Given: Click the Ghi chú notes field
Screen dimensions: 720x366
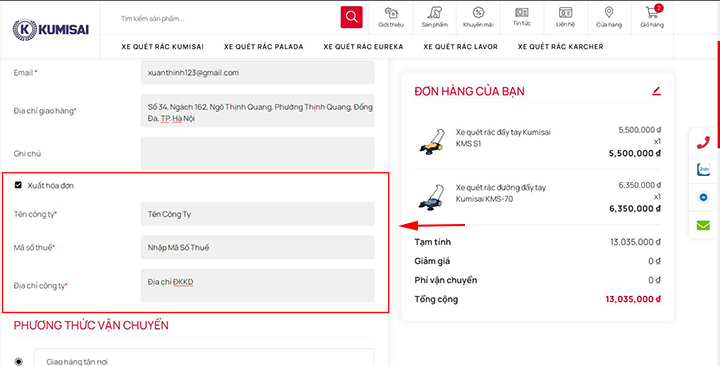Looking at the screenshot, I should 258,153.
